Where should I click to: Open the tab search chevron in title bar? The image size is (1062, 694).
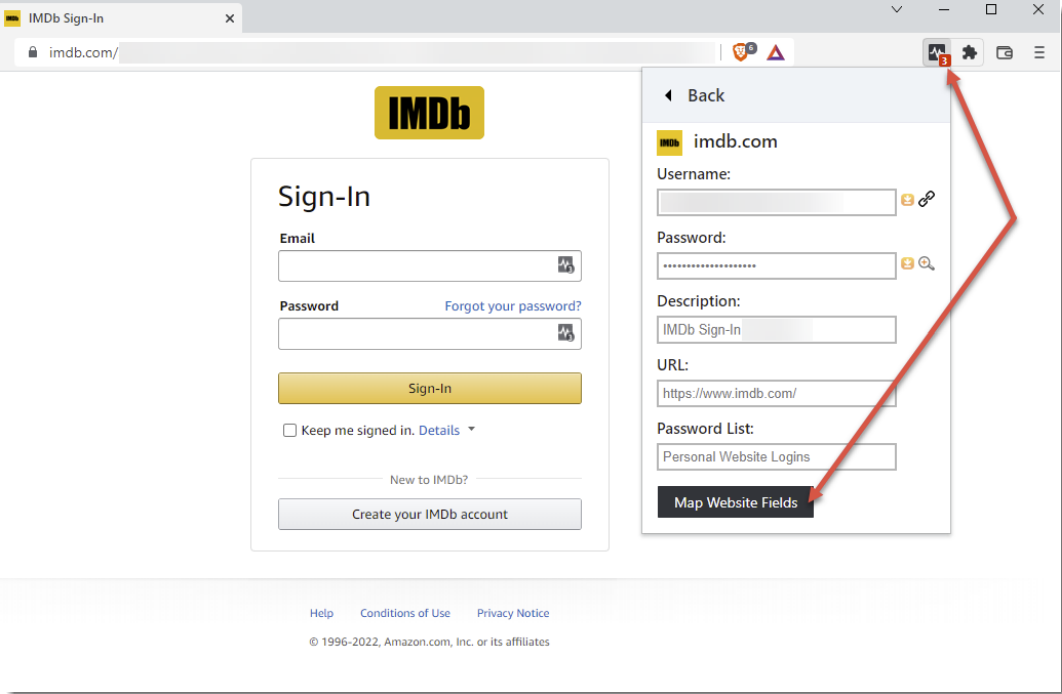tap(896, 9)
